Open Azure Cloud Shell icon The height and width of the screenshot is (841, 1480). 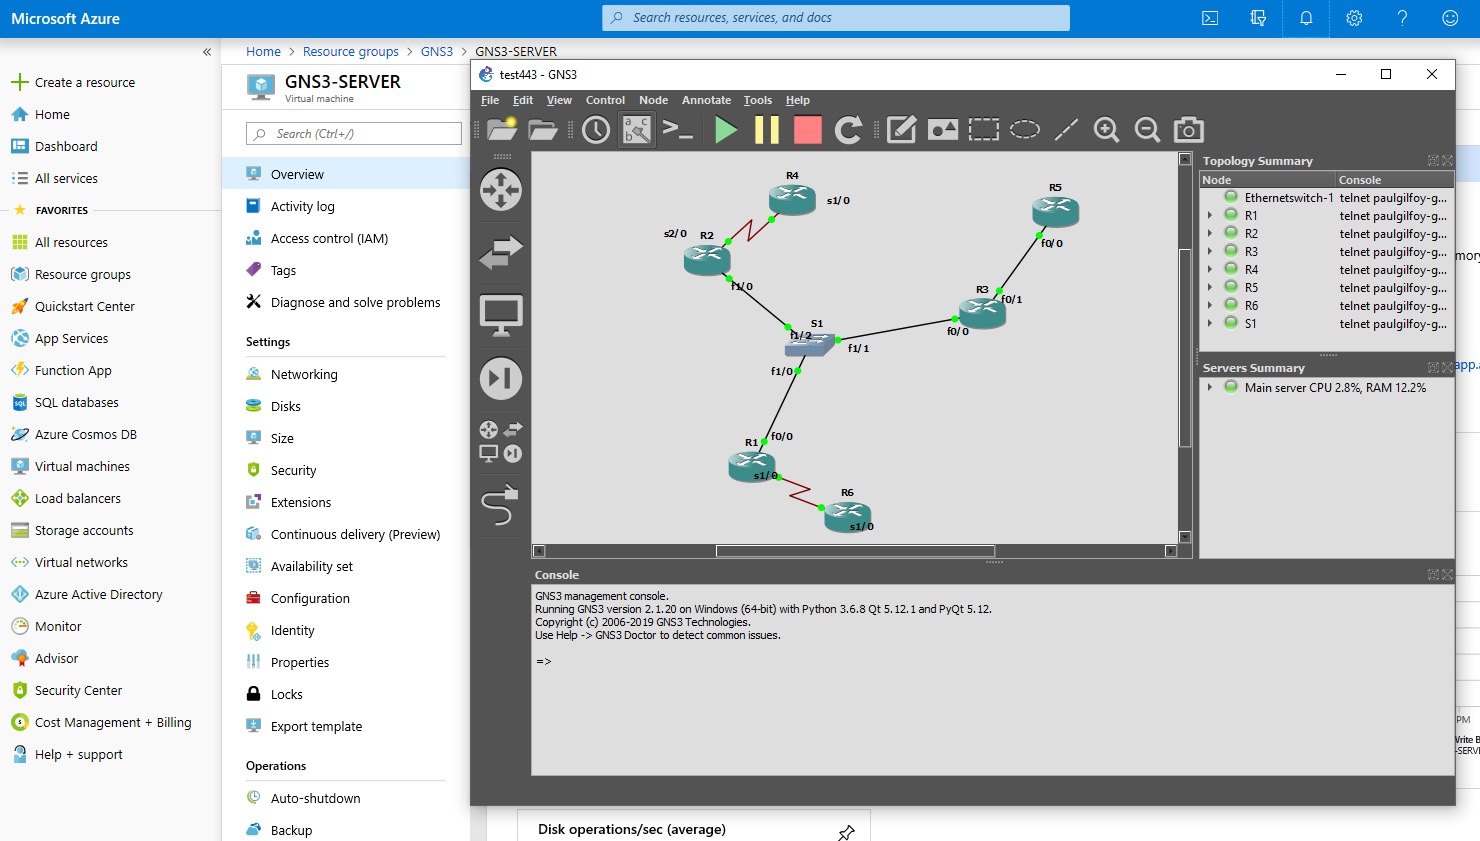click(x=1210, y=18)
